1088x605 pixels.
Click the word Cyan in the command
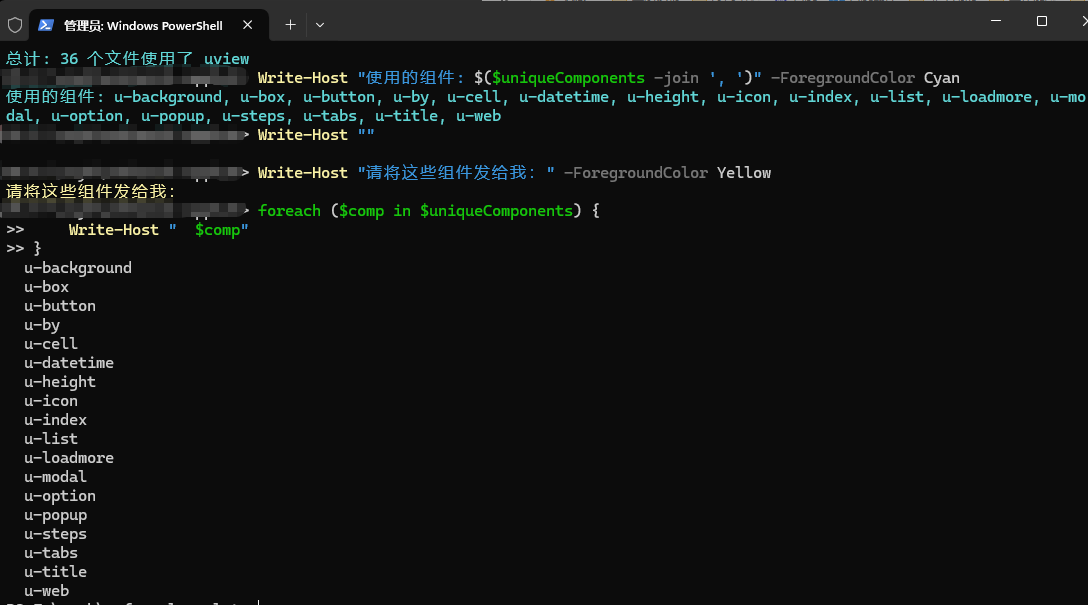point(942,78)
